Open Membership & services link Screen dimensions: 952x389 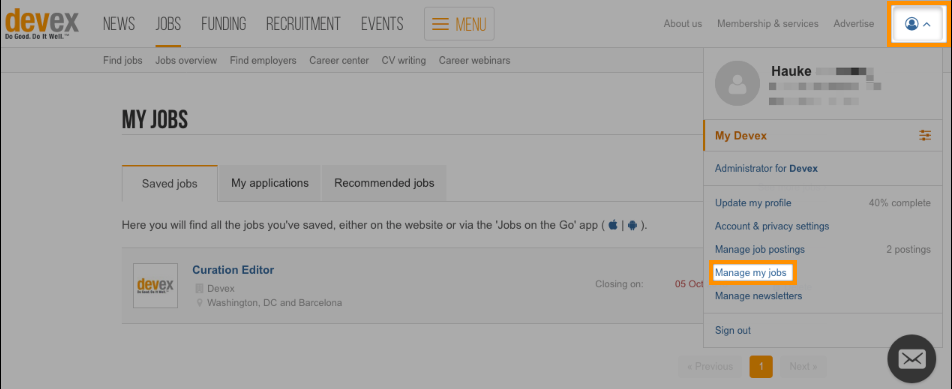click(x=767, y=24)
